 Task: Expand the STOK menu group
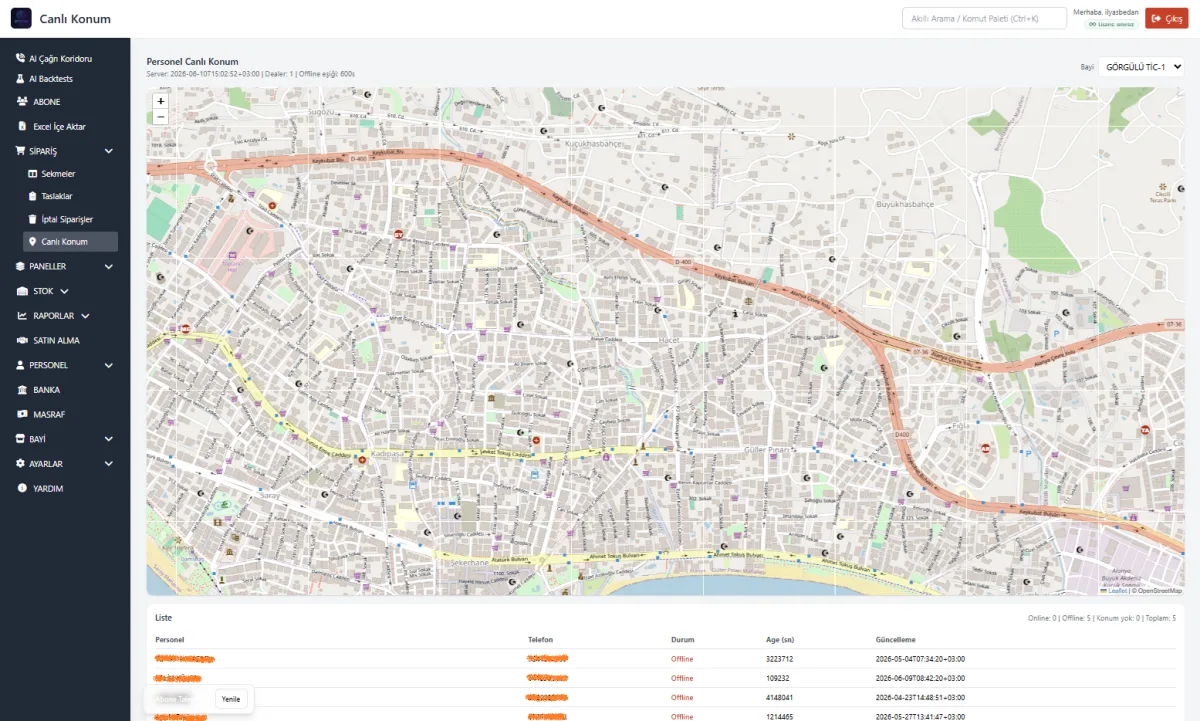[x=65, y=291]
